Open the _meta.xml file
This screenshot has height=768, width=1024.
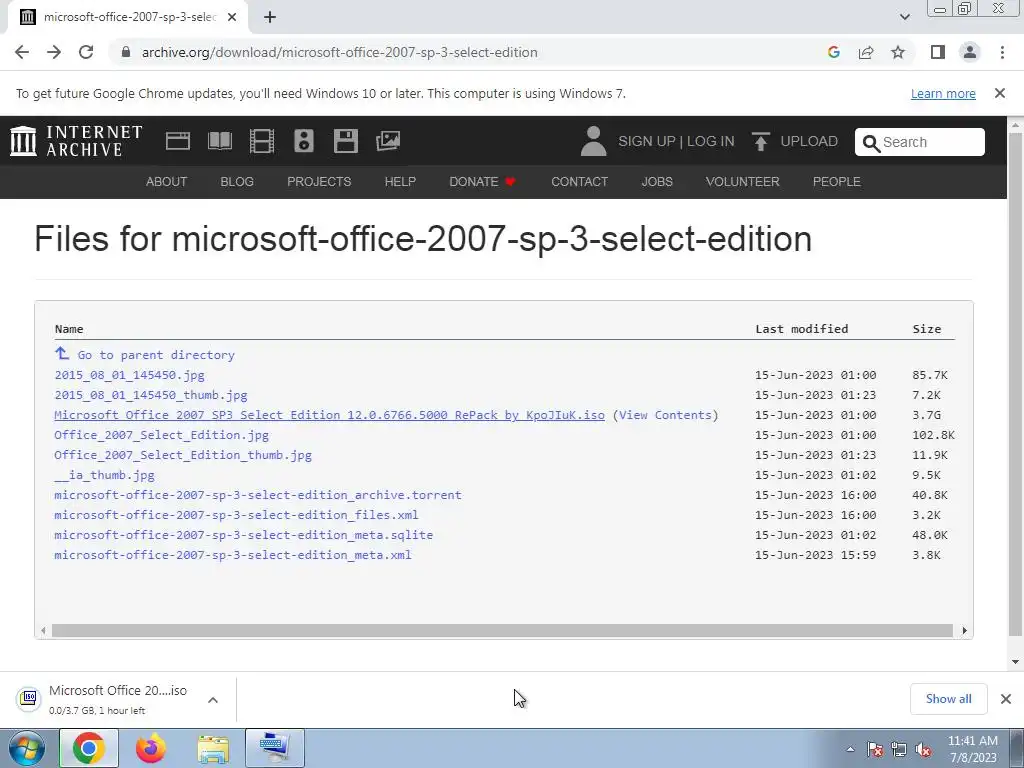pyautogui.click(x=232, y=555)
